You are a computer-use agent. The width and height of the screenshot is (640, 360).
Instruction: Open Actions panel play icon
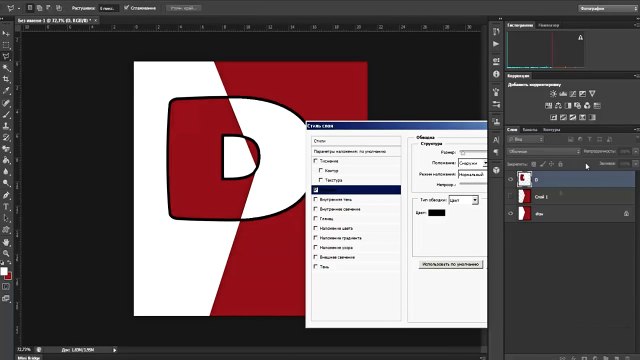[x=496, y=44]
